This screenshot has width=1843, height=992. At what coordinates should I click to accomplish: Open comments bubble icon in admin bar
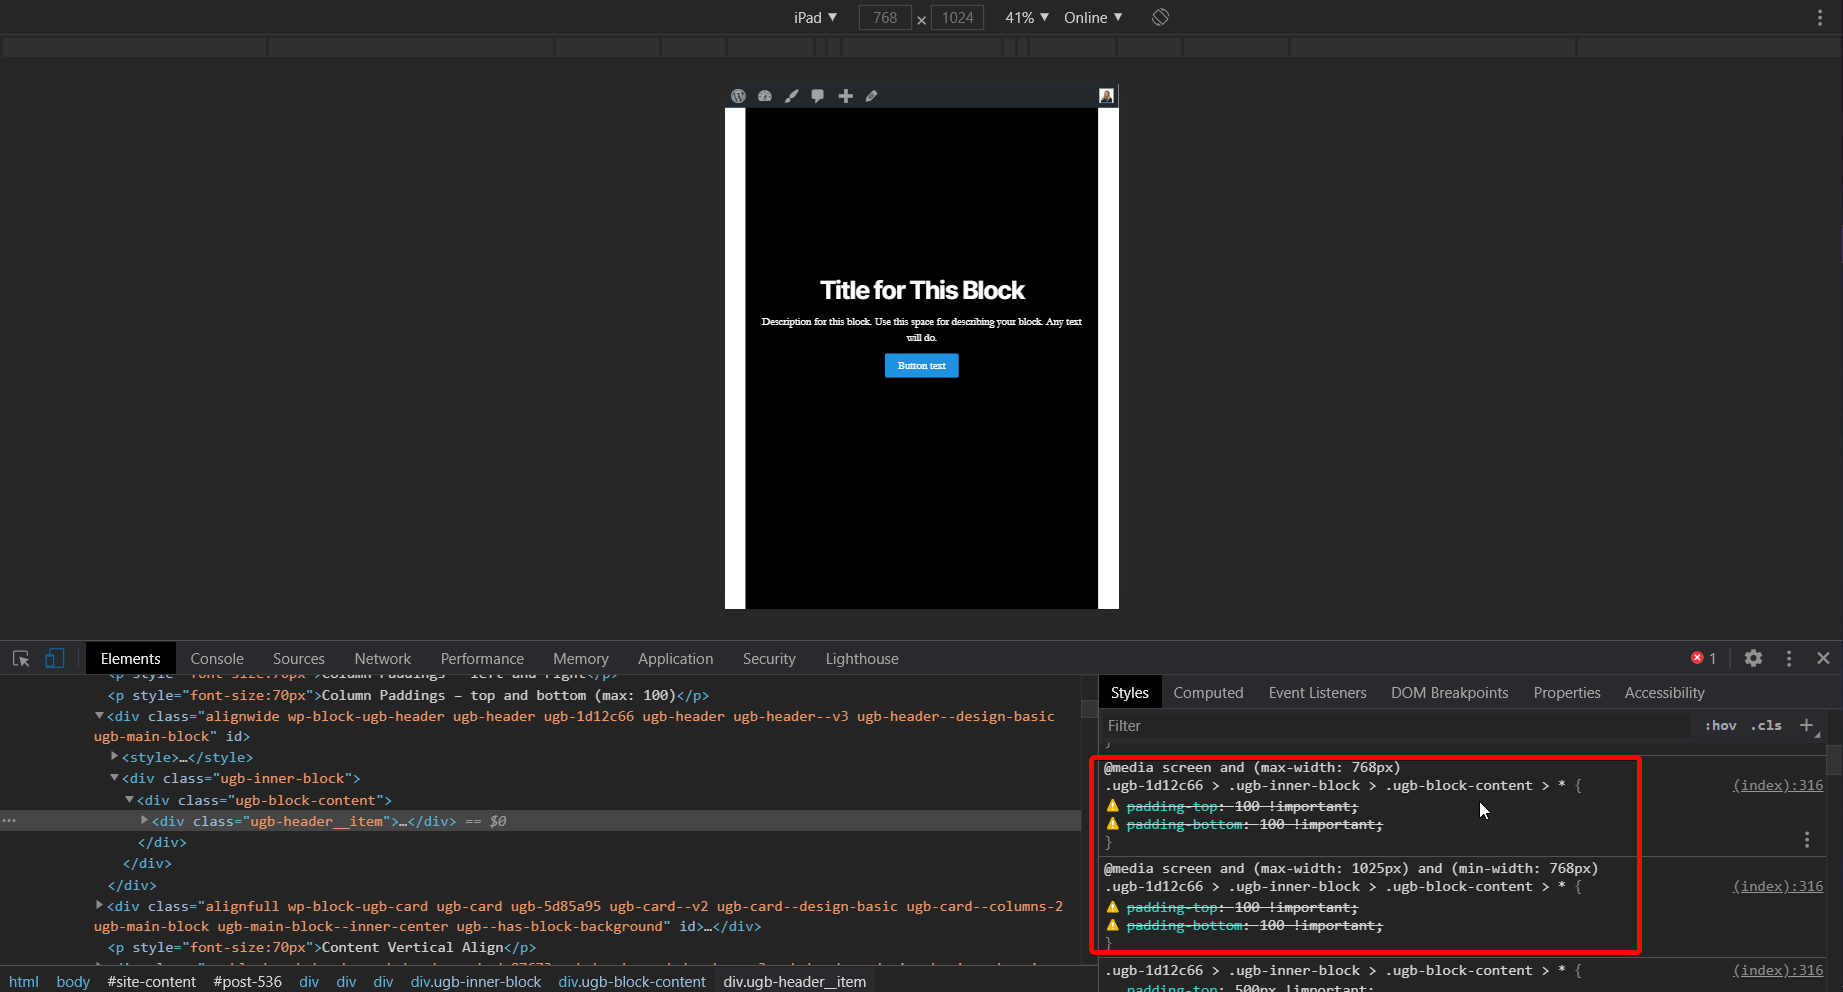(818, 96)
